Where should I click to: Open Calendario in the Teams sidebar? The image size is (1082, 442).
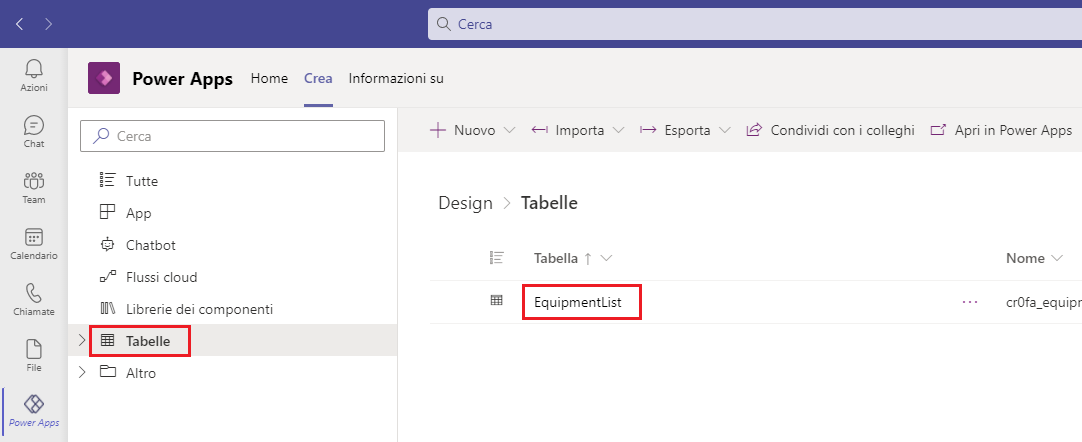(x=34, y=243)
